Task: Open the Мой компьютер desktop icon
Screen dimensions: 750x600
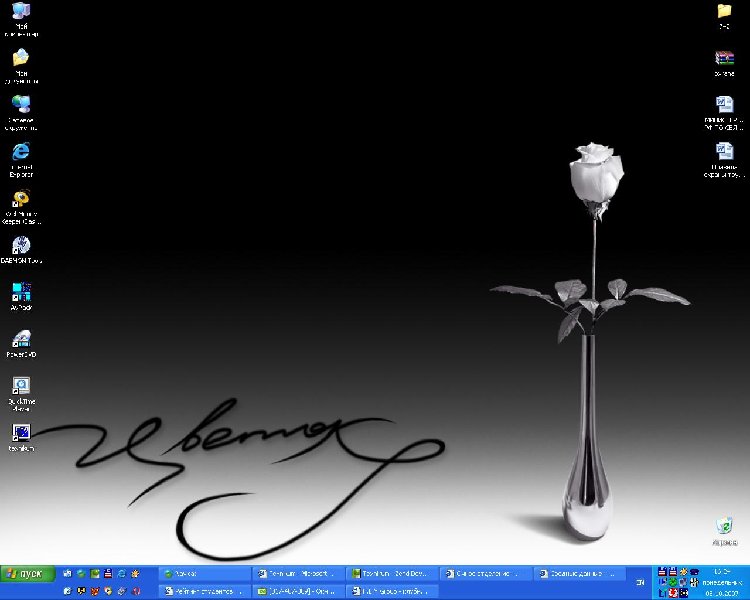Action: (21, 19)
